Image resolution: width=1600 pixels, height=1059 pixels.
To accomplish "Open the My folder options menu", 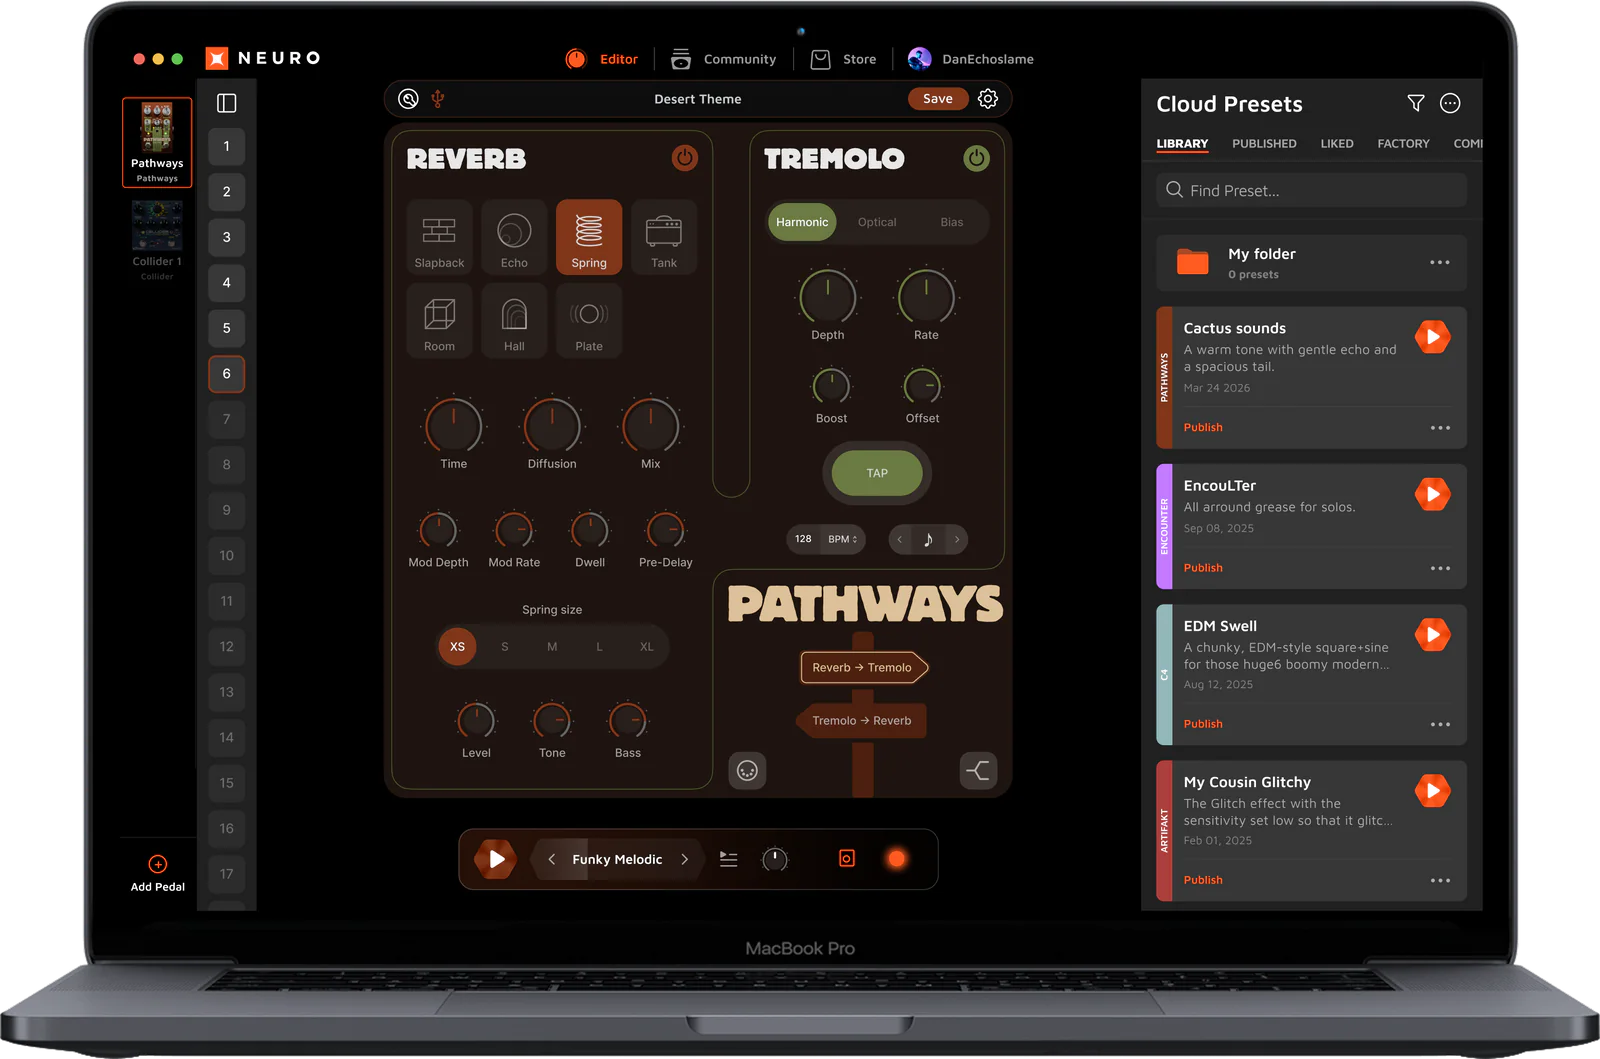I will 1439,262.
